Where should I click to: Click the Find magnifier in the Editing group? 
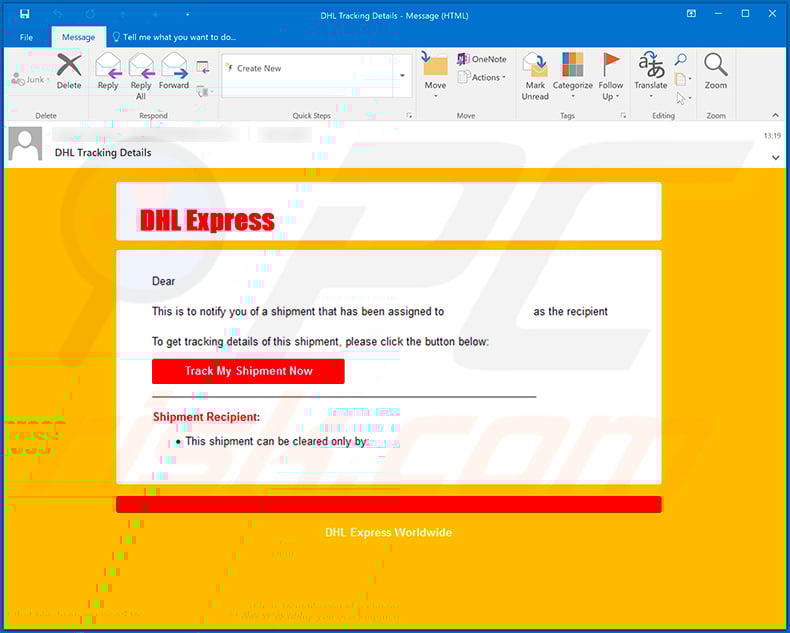point(681,60)
